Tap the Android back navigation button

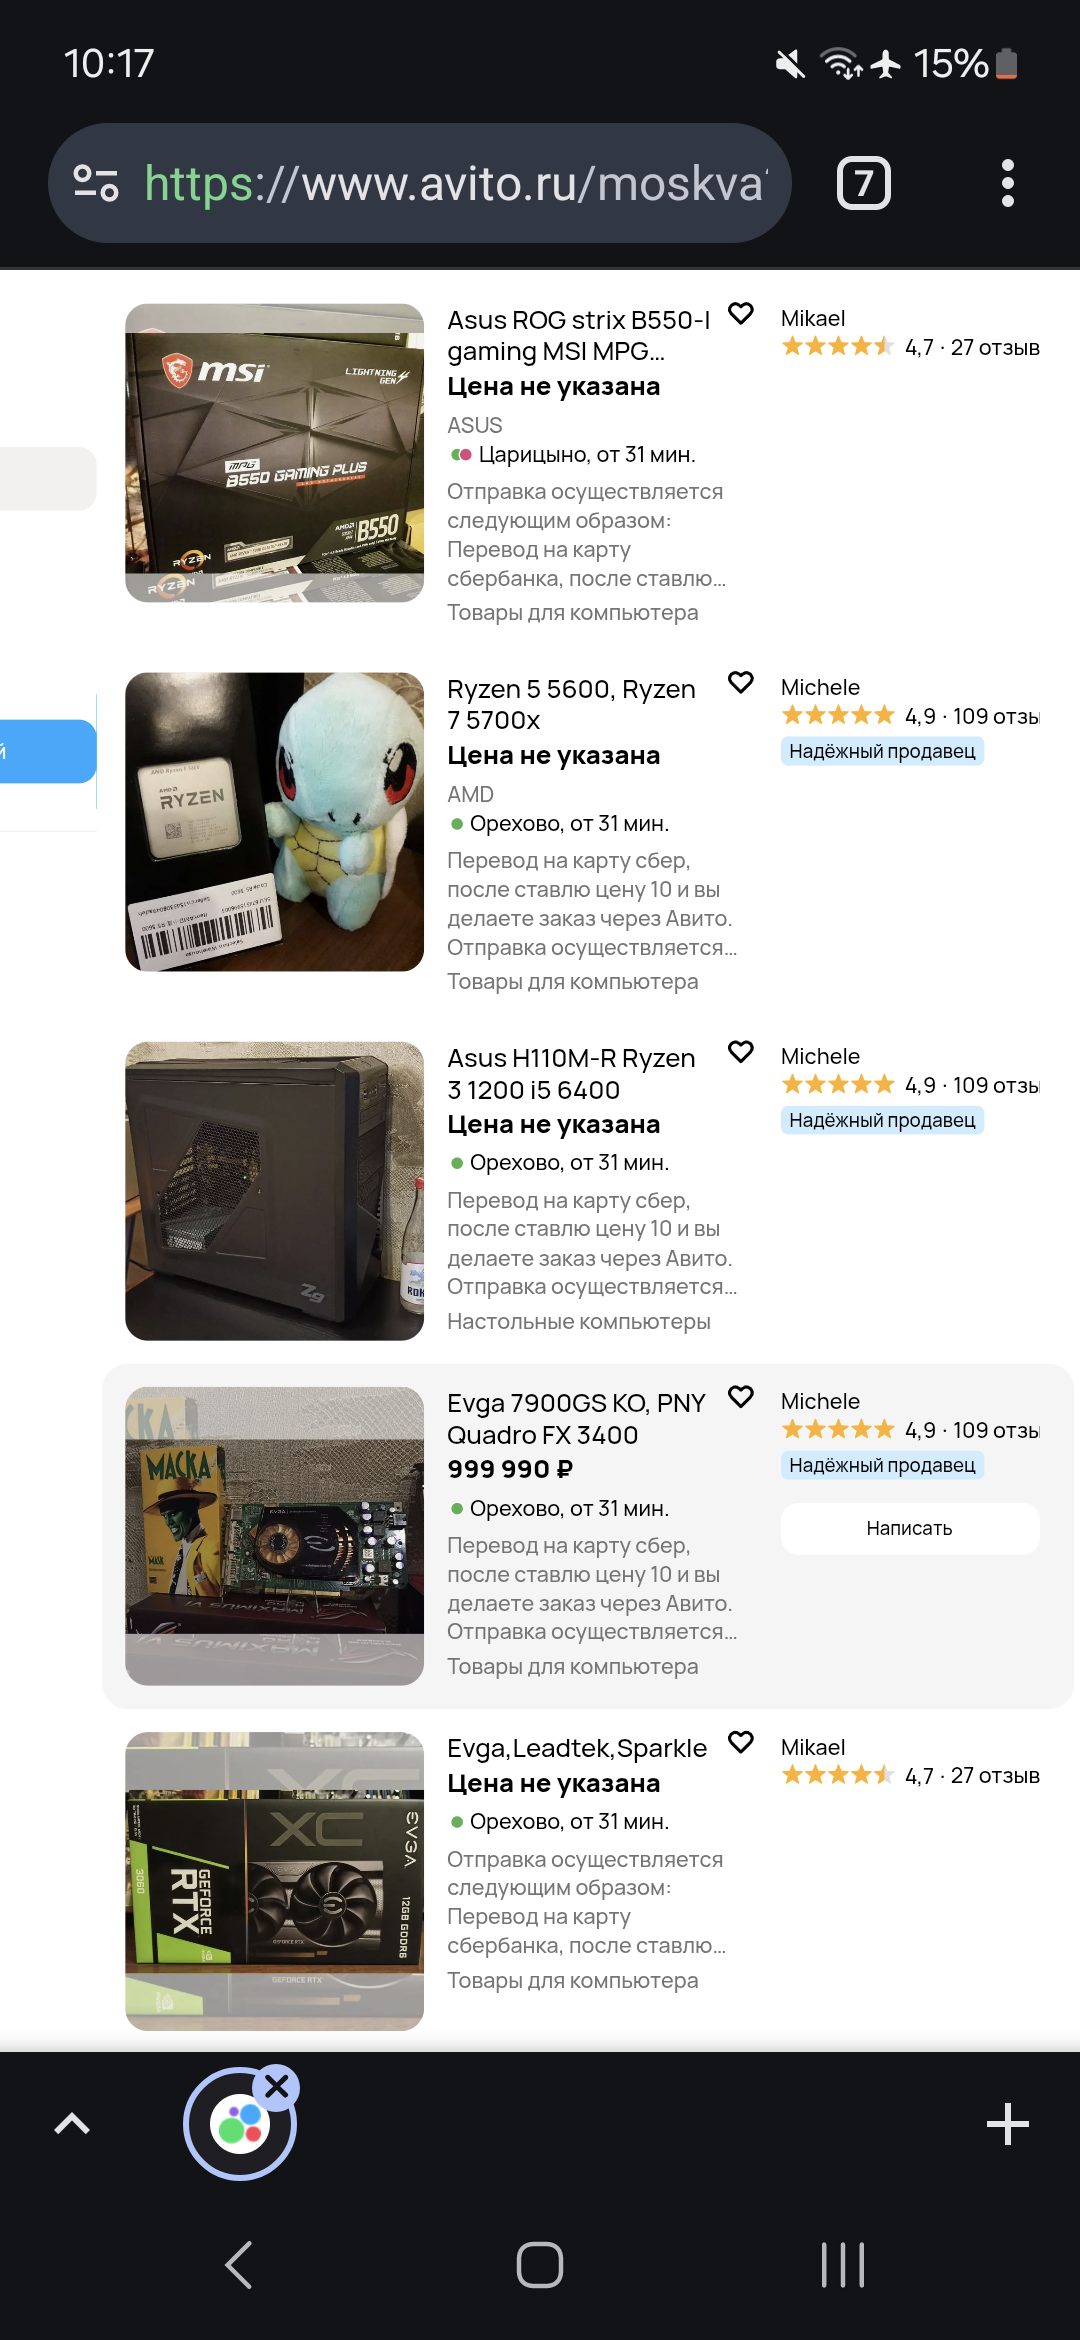(239, 2265)
